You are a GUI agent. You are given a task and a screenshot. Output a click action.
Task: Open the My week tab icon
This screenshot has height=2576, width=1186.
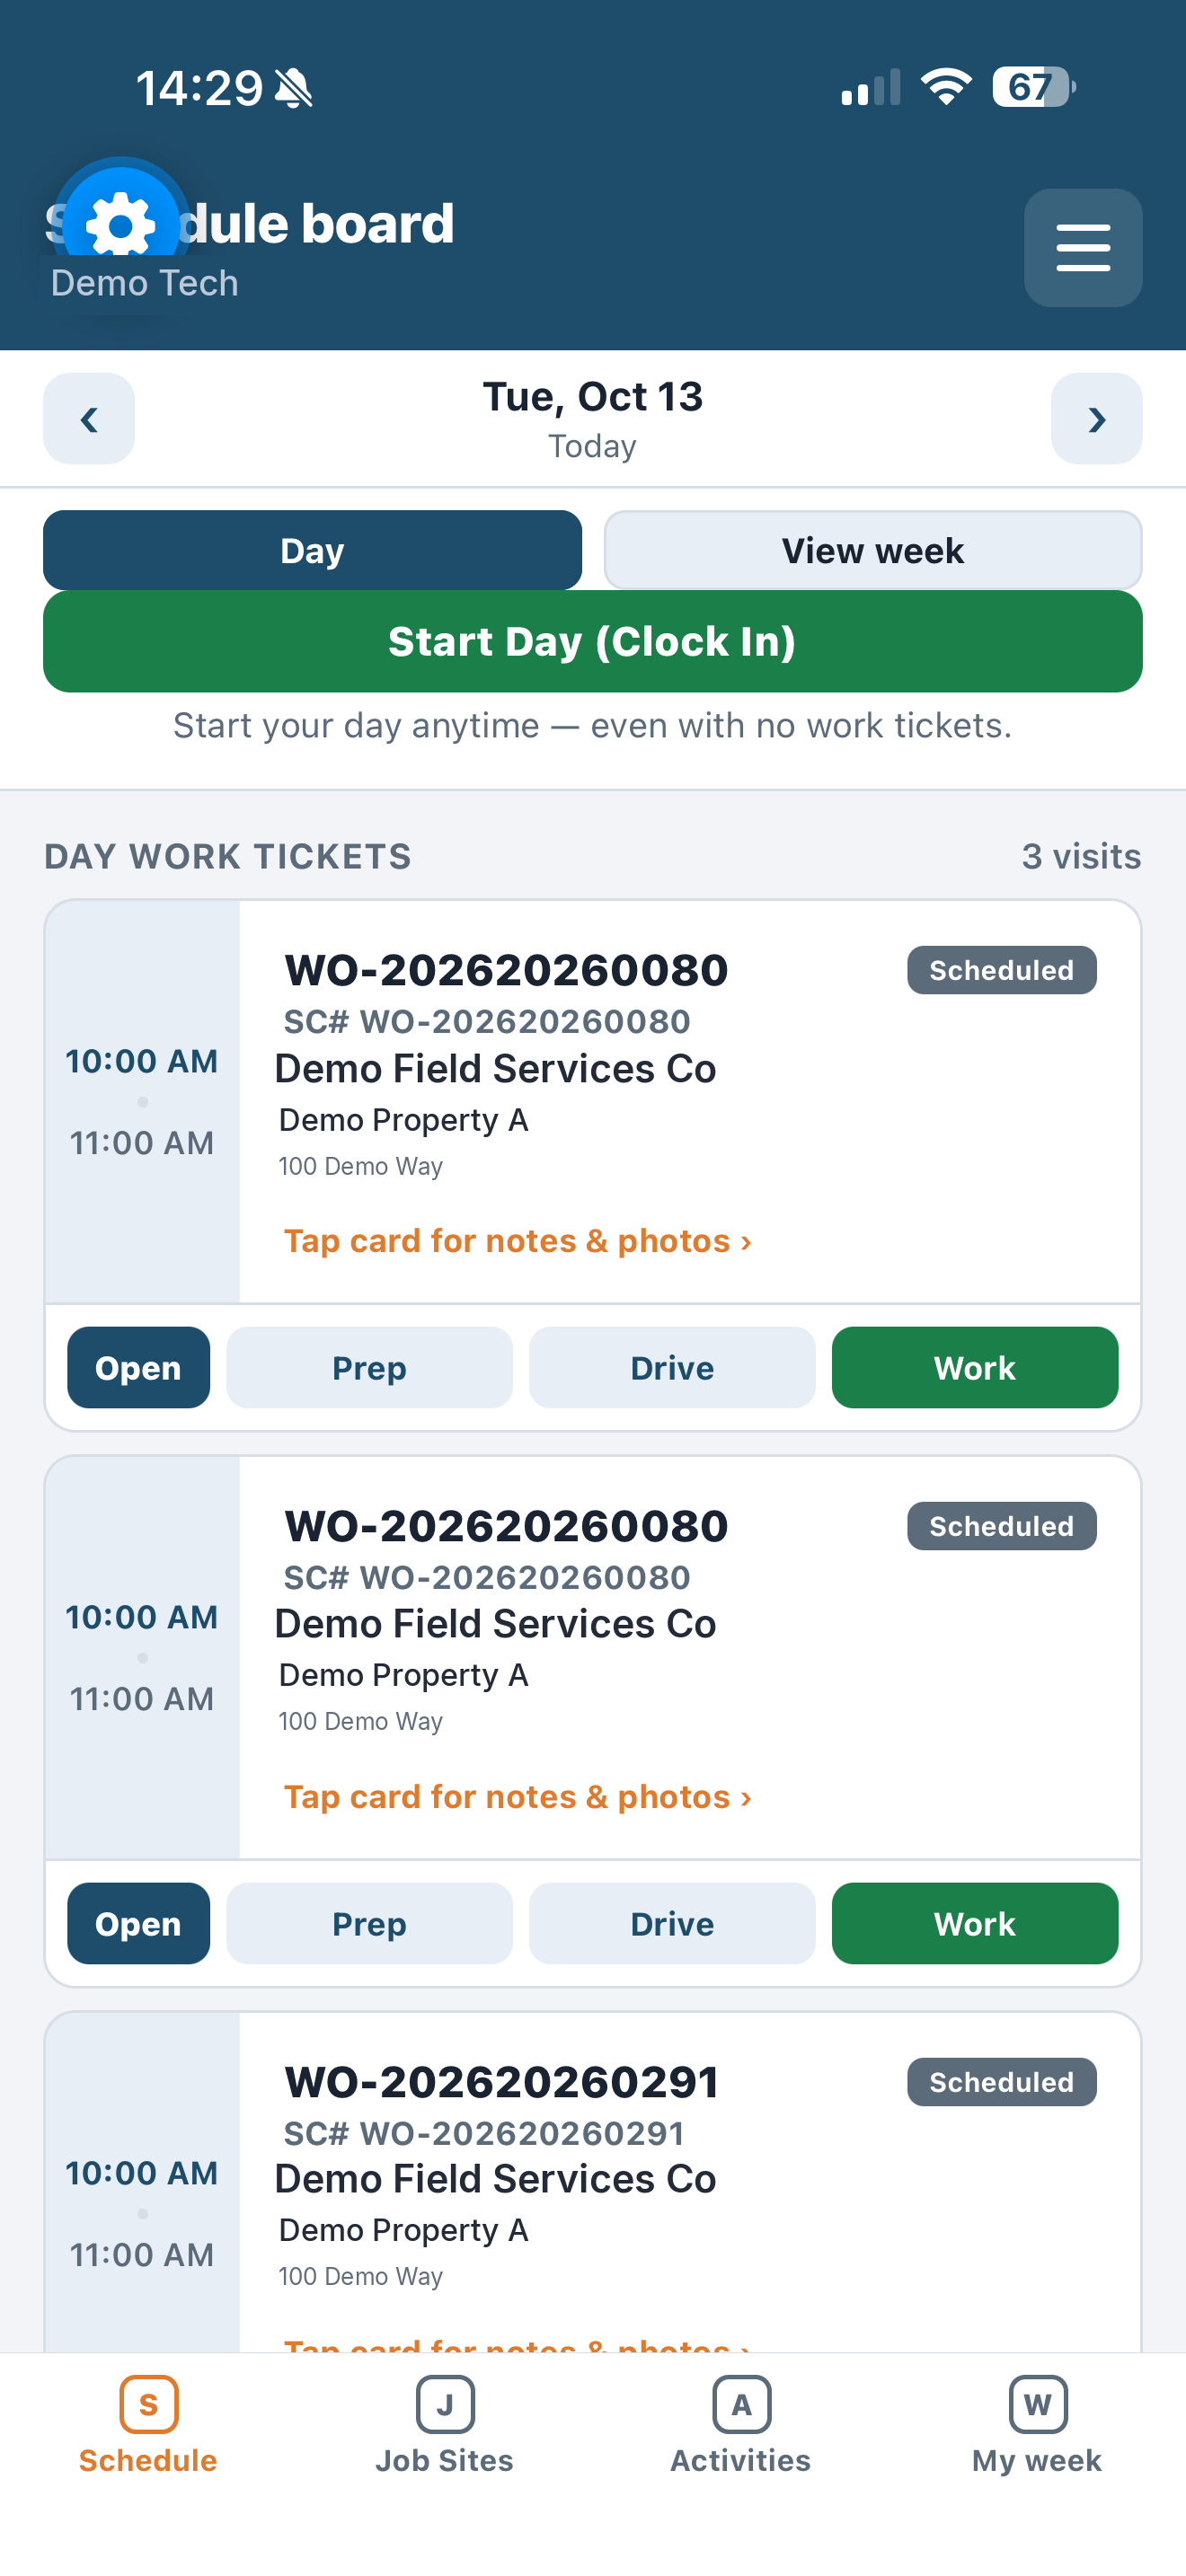tap(1038, 2404)
